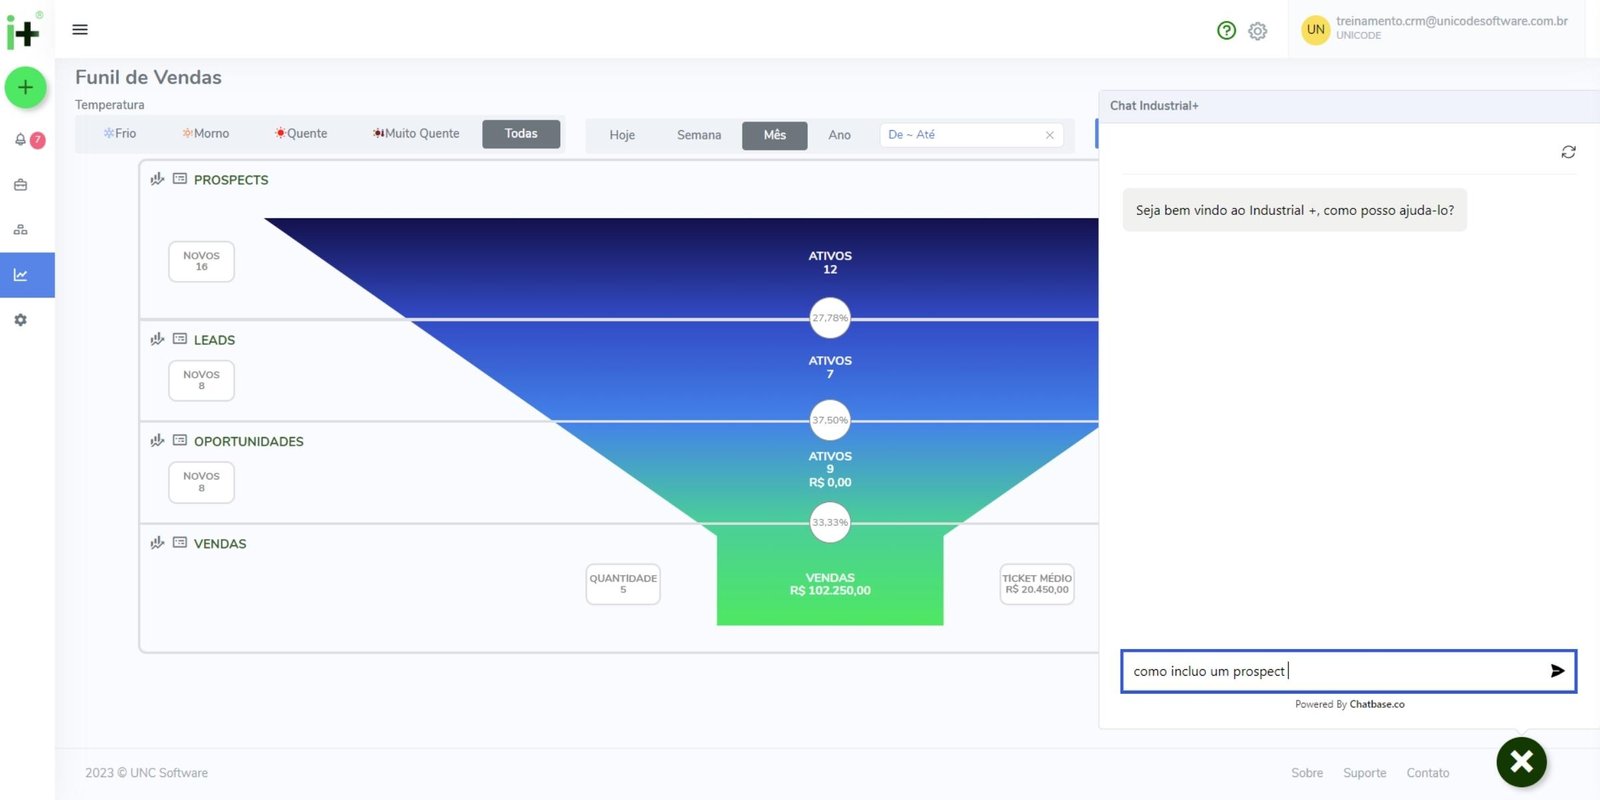This screenshot has height=800, width=1600.
Task: Switch period to Semana
Action: click(698, 135)
